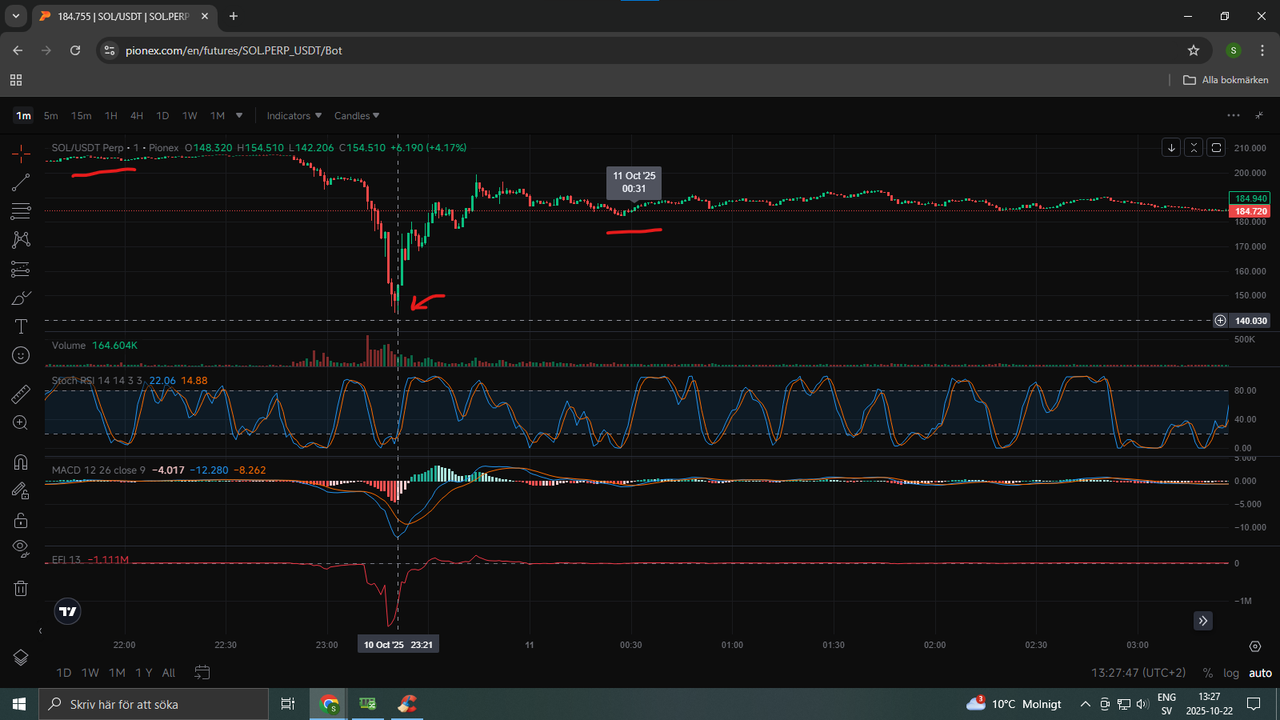Image resolution: width=1280 pixels, height=720 pixels.
Task: Open the Candles chart type dropdown
Action: tap(358, 116)
